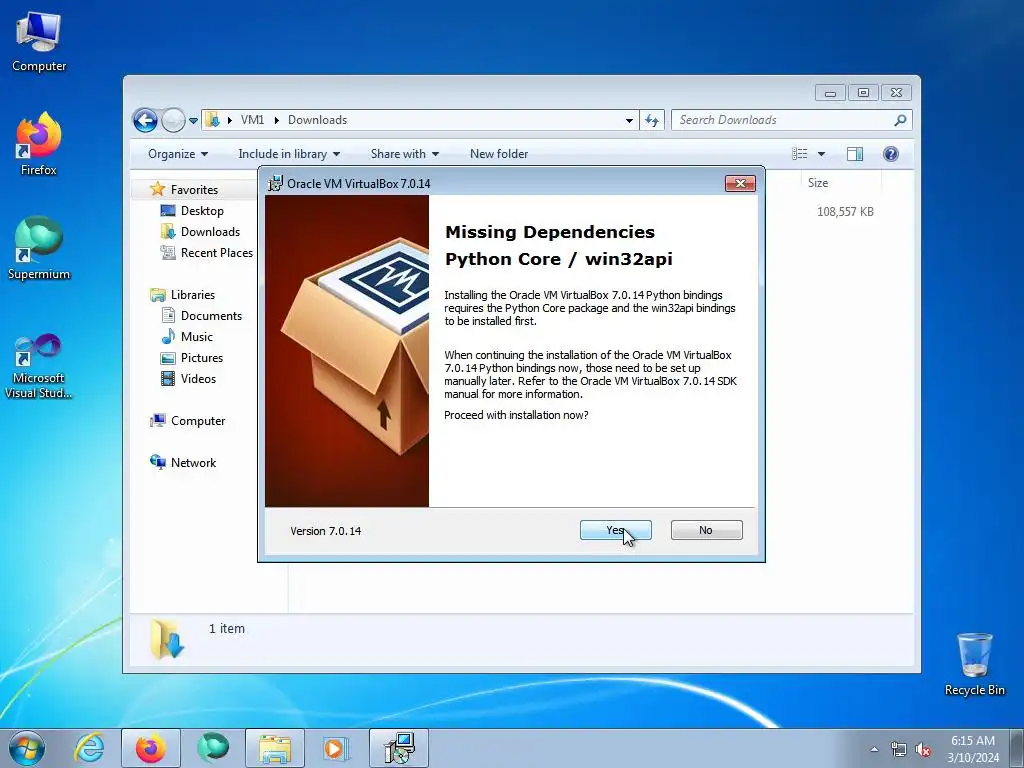Open the Windows Start menu
1024x768 pixels.
(27, 748)
